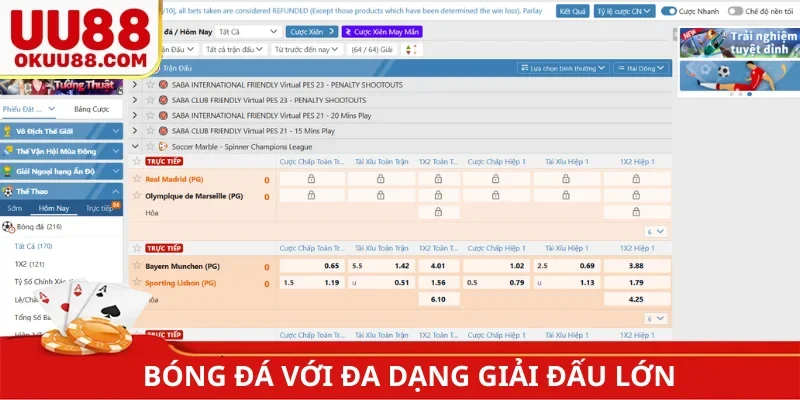Click the Cược Xiên button
Screen dimensions: 800x400
(x=312, y=32)
